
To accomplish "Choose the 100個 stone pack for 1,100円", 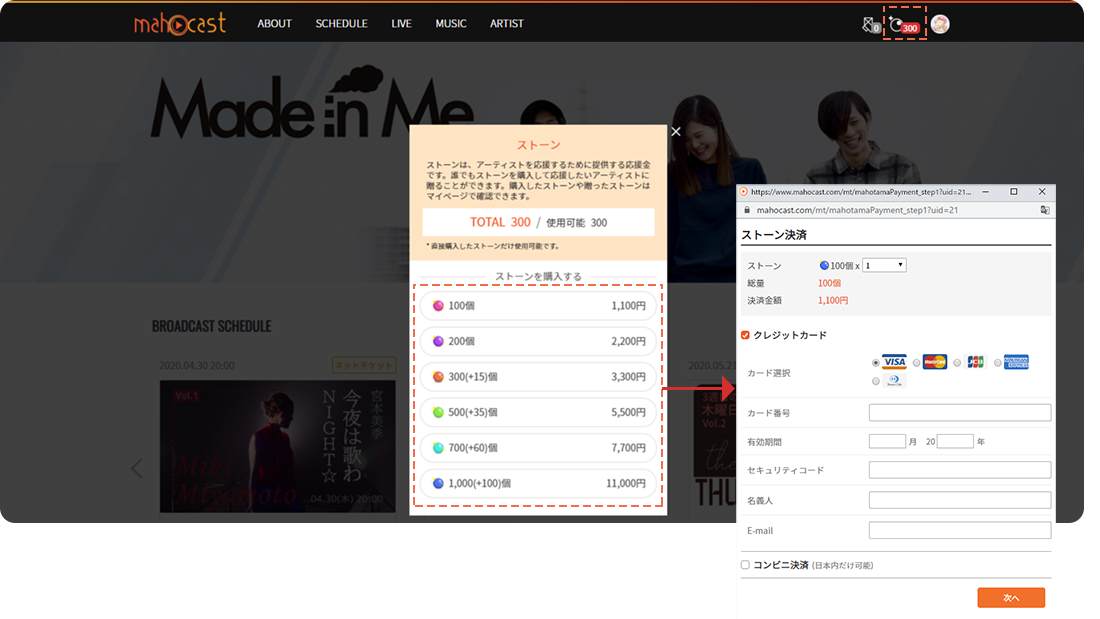I will click(x=538, y=306).
